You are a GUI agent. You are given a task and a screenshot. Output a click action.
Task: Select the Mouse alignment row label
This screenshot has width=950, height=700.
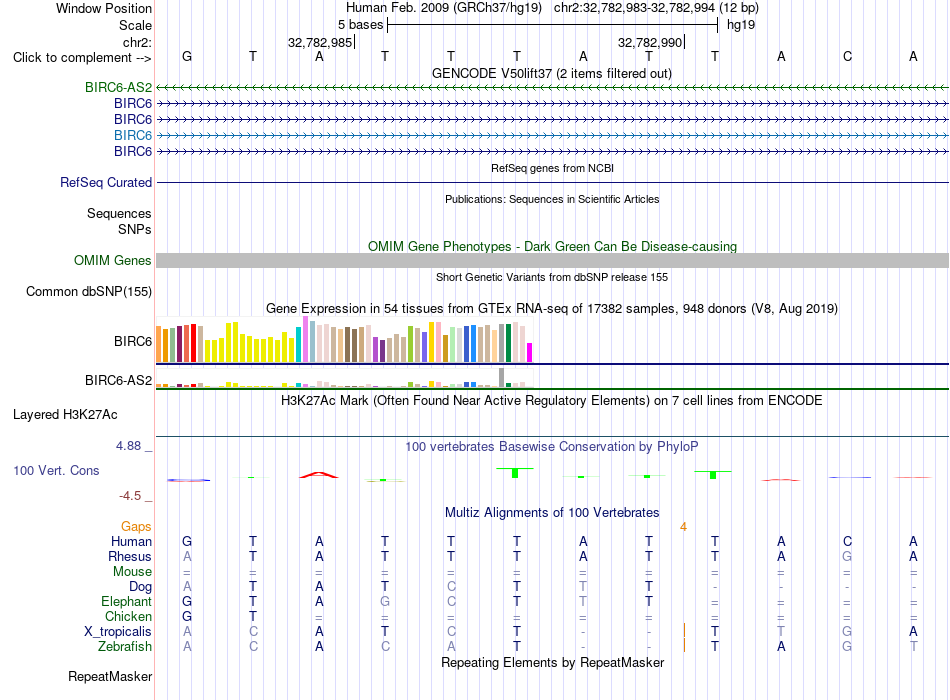[x=132, y=572]
